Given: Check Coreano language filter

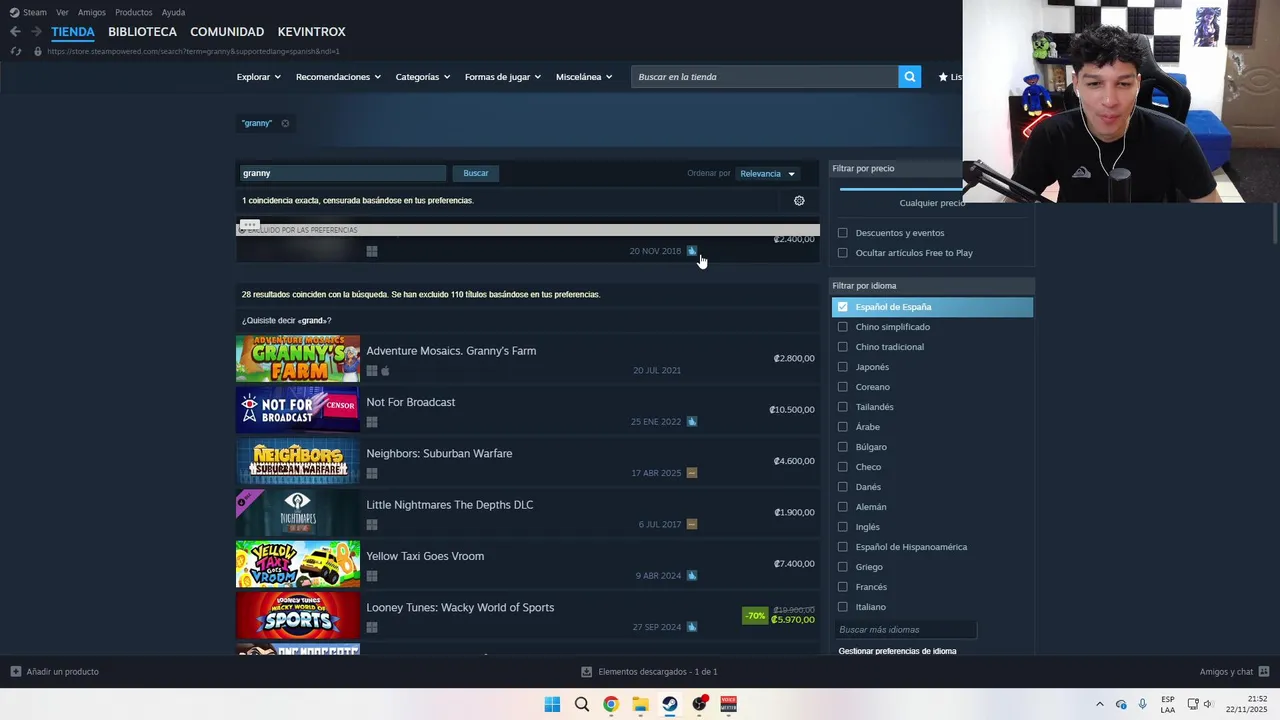Looking at the screenshot, I should (842, 387).
